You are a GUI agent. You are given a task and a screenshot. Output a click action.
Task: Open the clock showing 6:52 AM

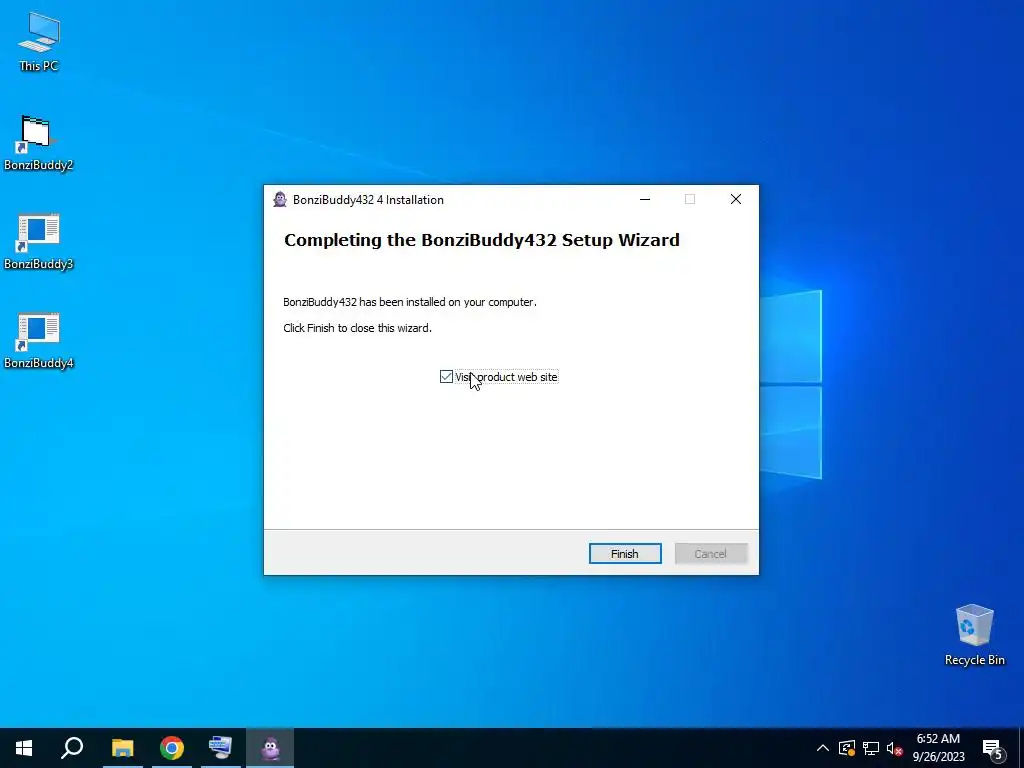(x=938, y=748)
